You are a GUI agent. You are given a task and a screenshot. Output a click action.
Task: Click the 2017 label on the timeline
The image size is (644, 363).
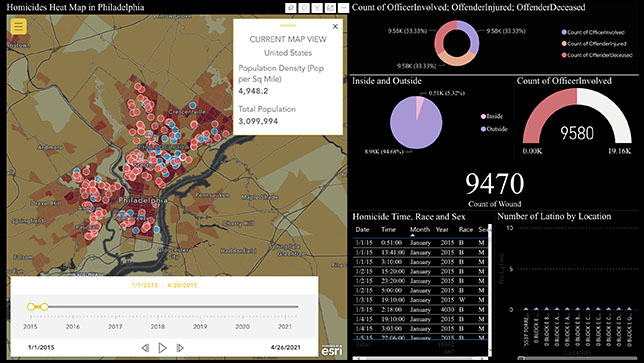click(115, 326)
